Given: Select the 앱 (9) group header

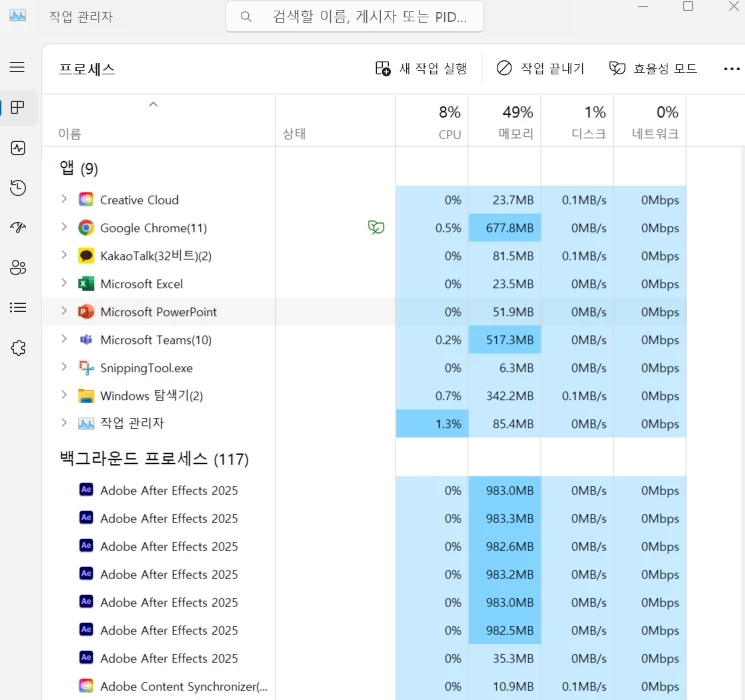Looking at the screenshot, I should [78, 168].
